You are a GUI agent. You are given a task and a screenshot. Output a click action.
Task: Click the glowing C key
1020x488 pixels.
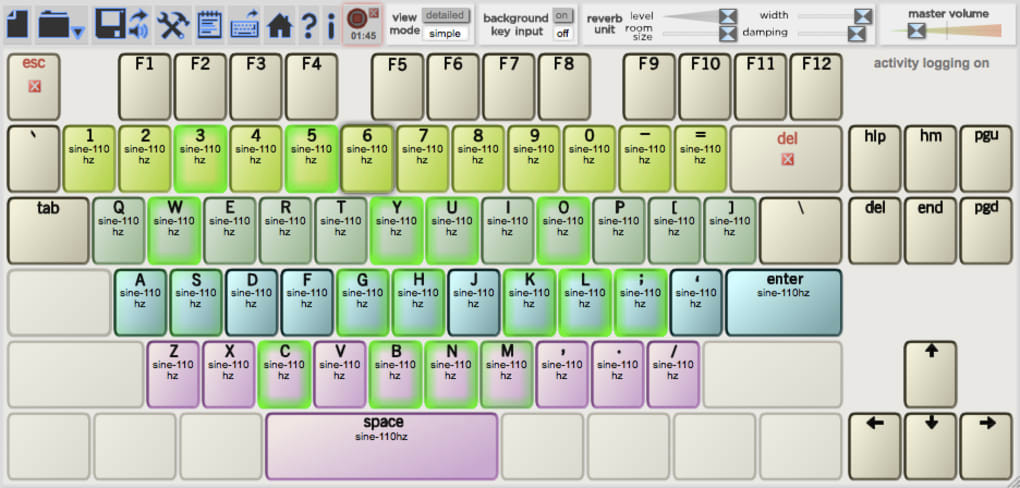coord(284,375)
